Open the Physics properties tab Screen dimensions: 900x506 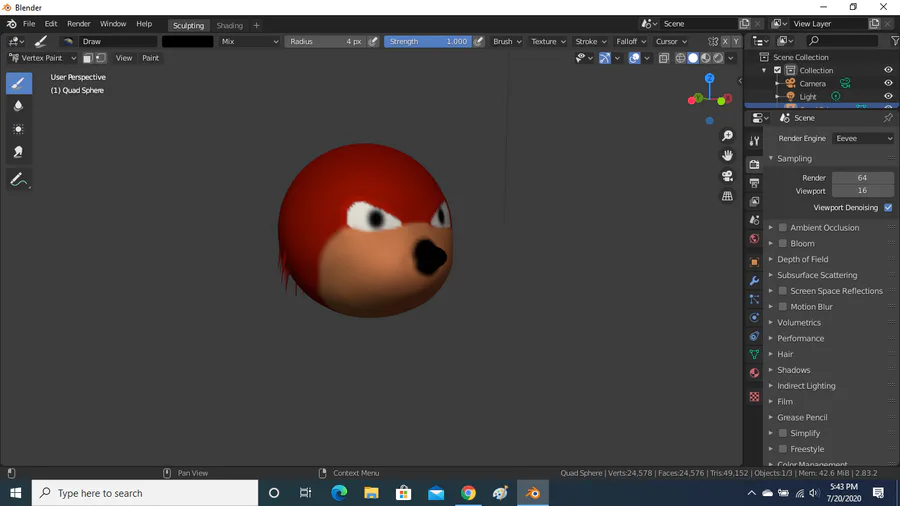click(x=754, y=317)
